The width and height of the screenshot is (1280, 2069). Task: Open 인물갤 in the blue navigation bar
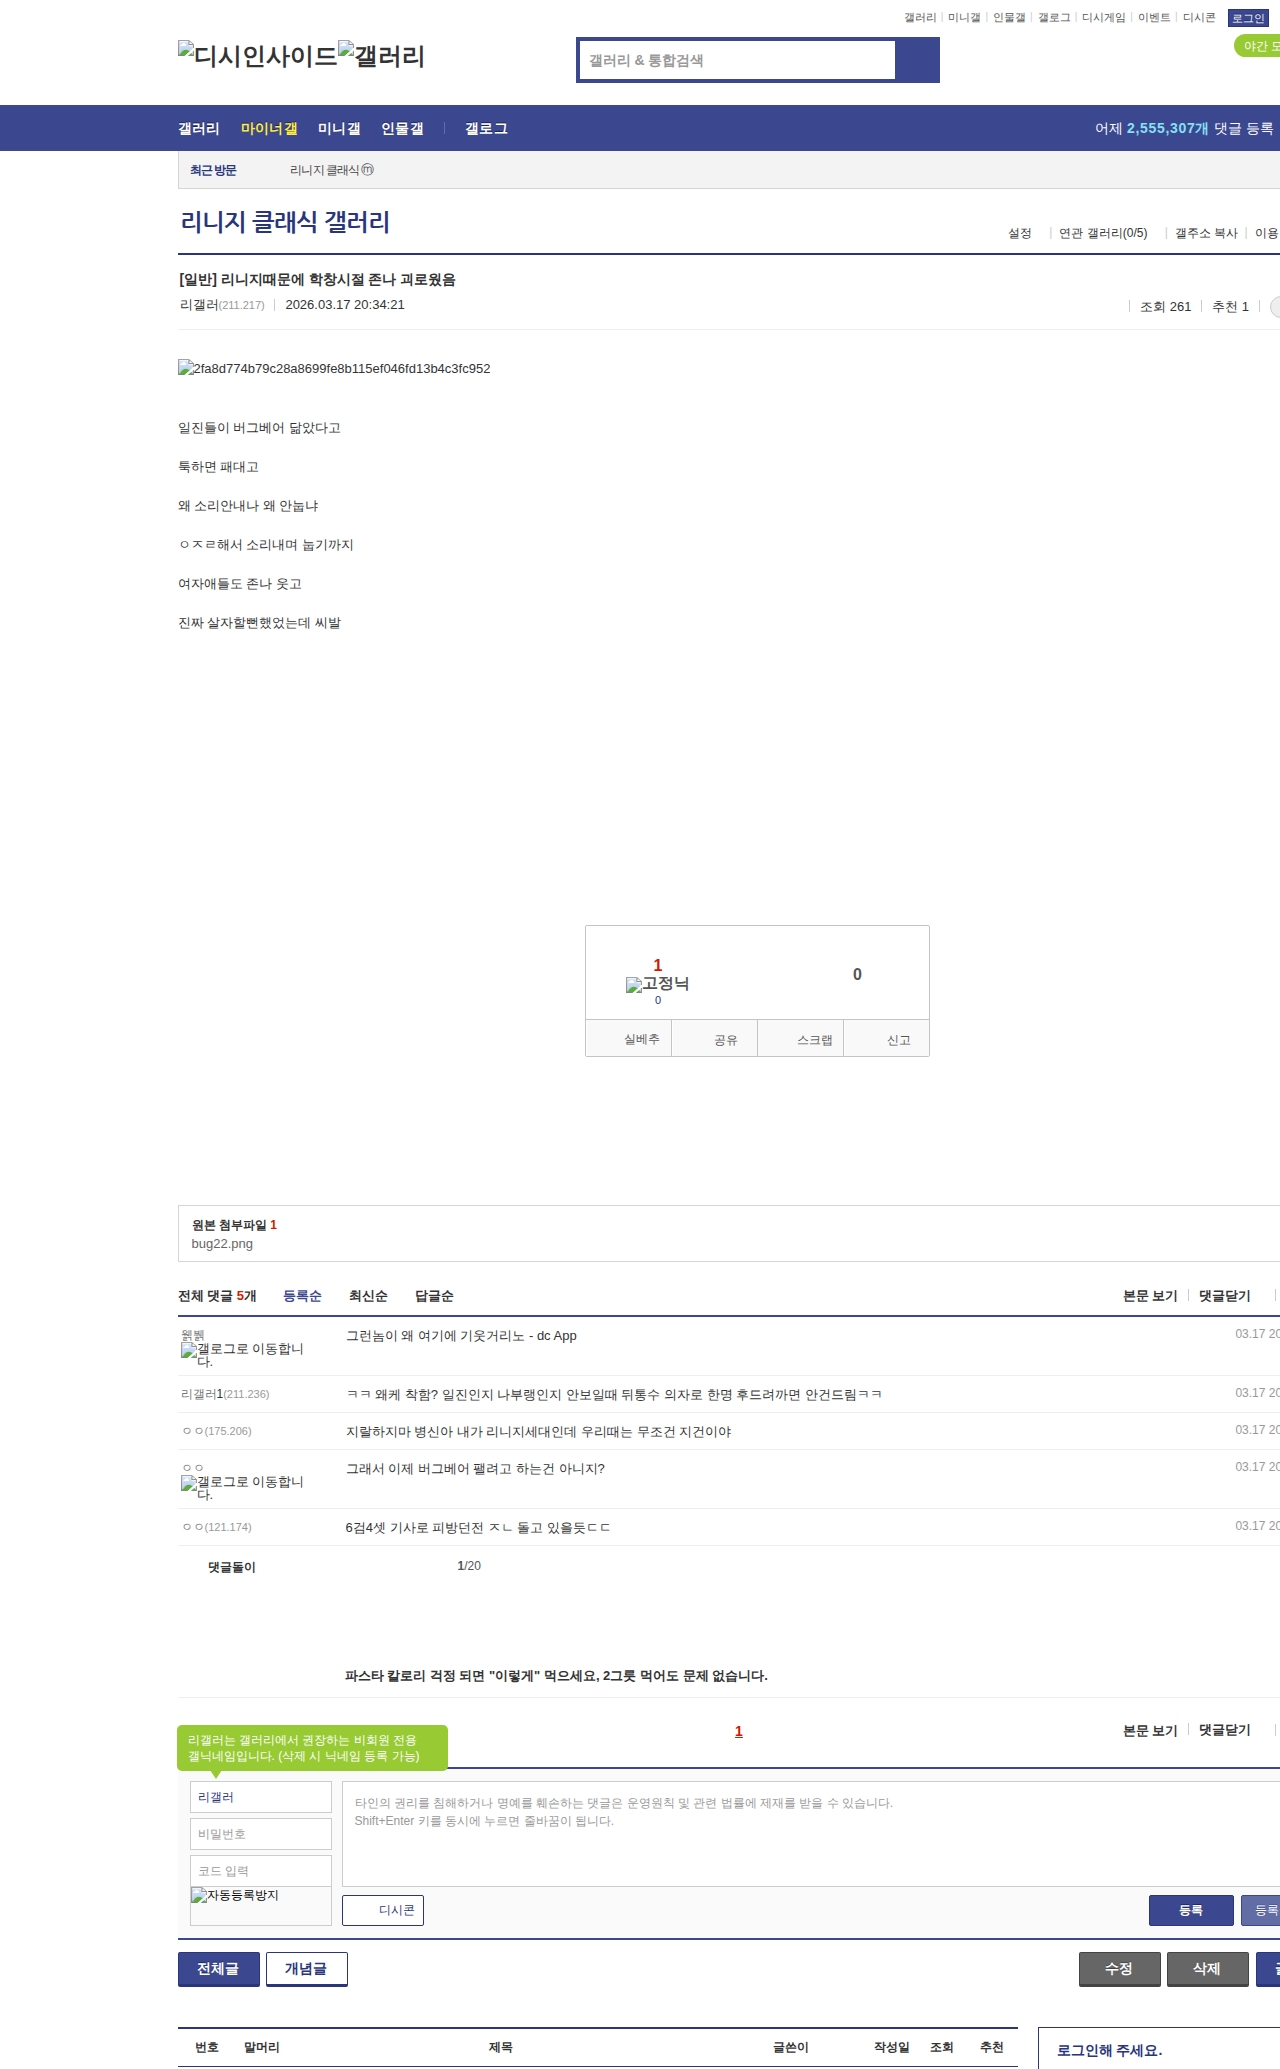click(x=402, y=128)
